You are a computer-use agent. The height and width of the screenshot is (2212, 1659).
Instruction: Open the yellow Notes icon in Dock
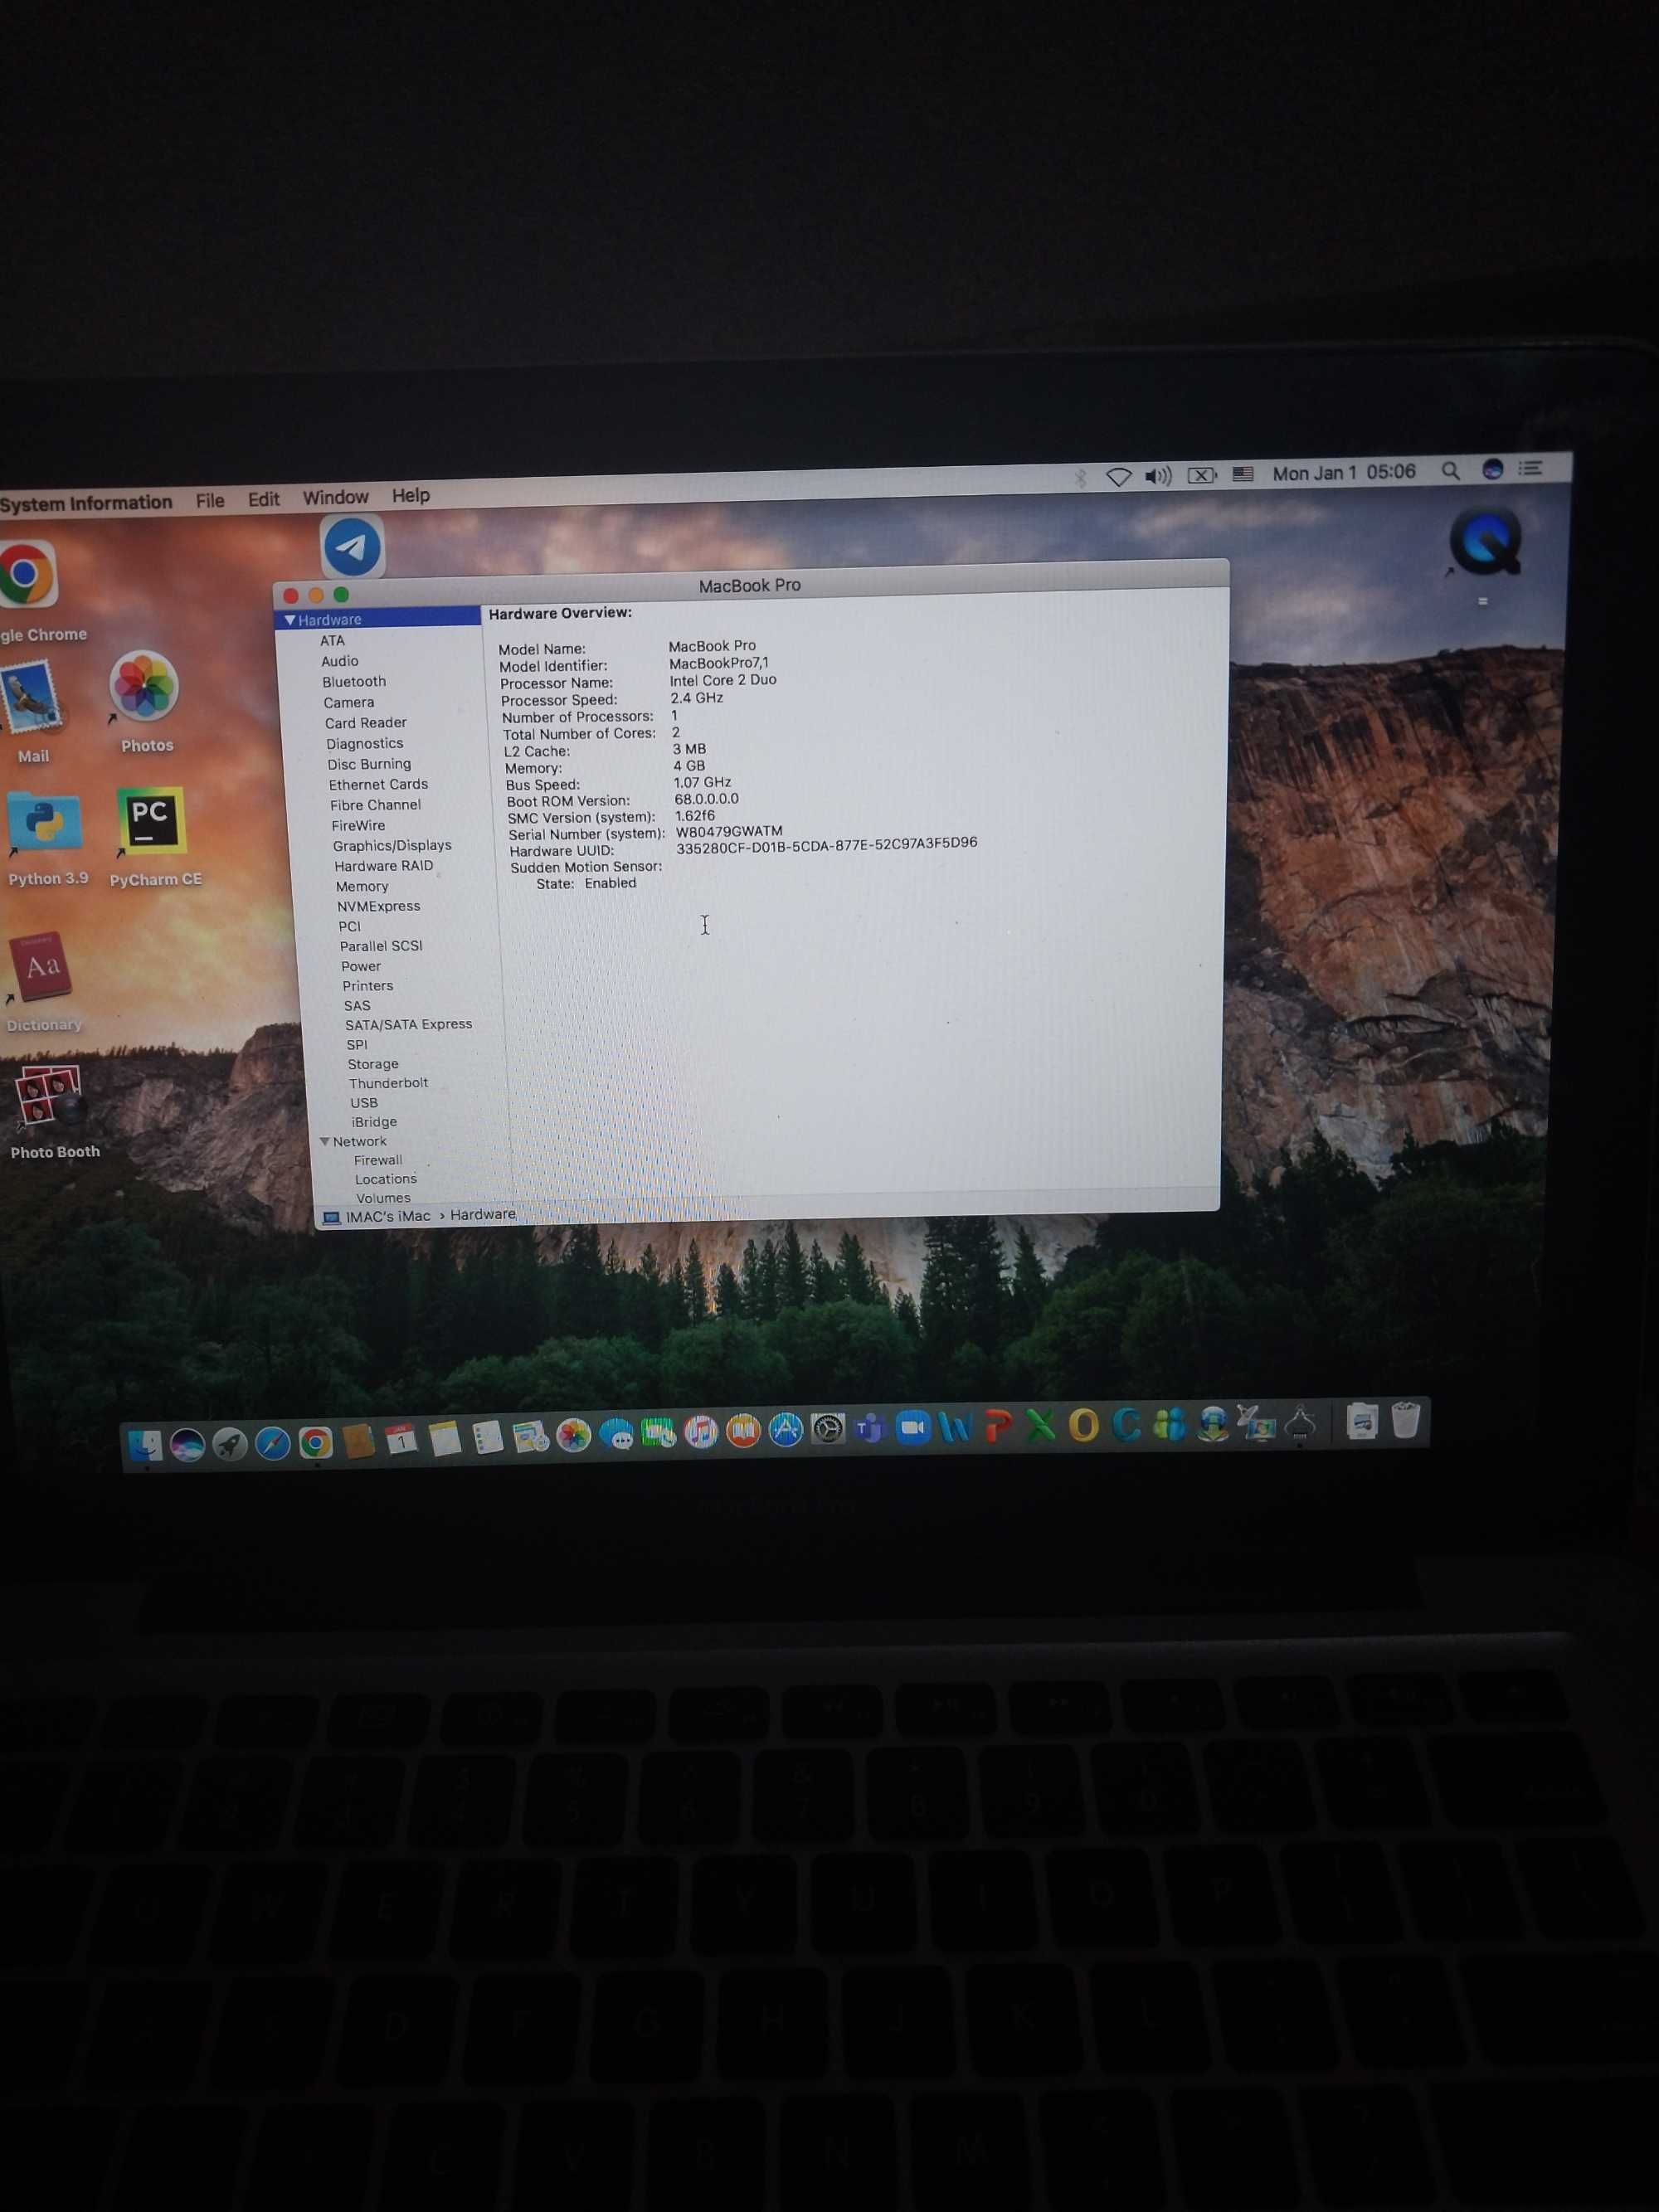point(444,1439)
